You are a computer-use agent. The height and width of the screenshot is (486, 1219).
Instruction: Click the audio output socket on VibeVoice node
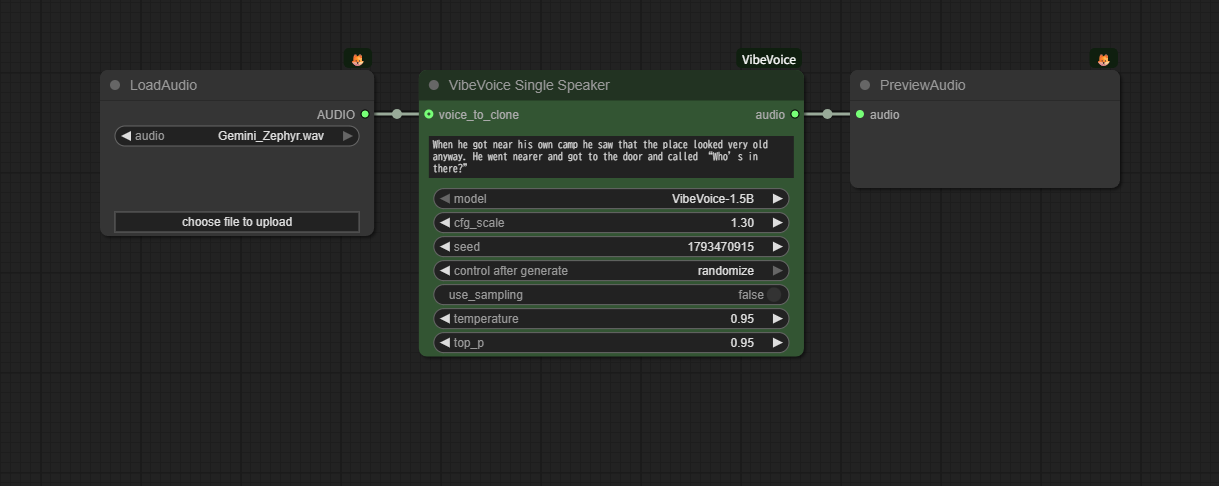click(795, 114)
